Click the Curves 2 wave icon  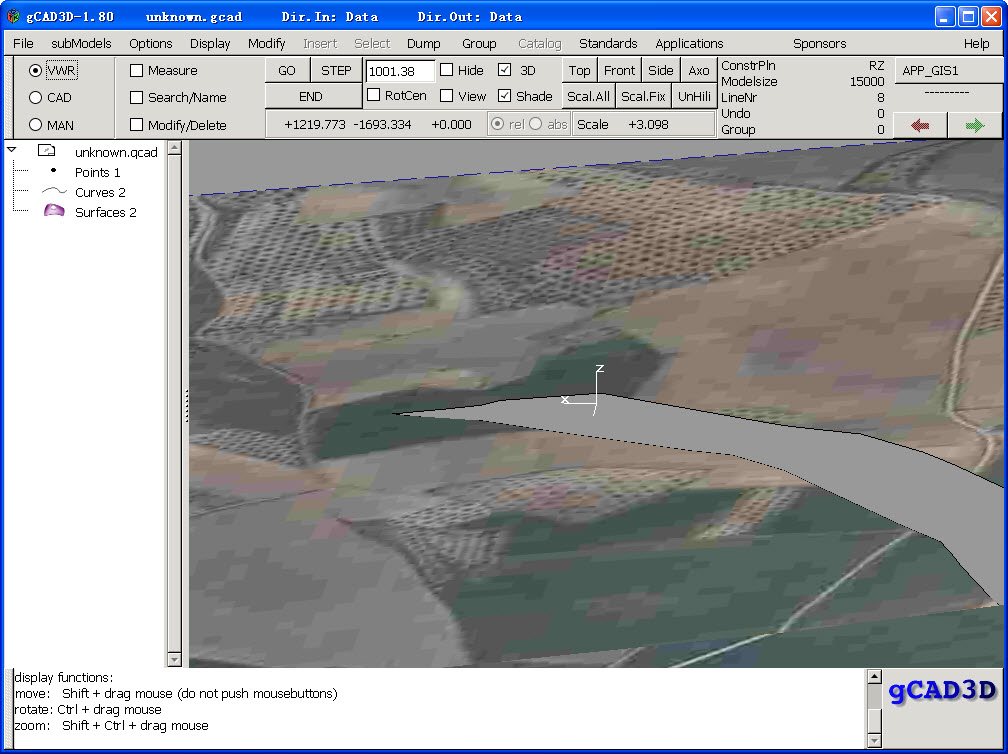[x=53, y=192]
